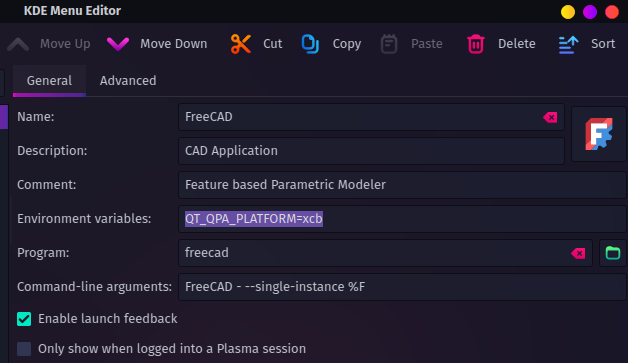
Task: Click the Command-line arguments field
Action: click(402, 287)
